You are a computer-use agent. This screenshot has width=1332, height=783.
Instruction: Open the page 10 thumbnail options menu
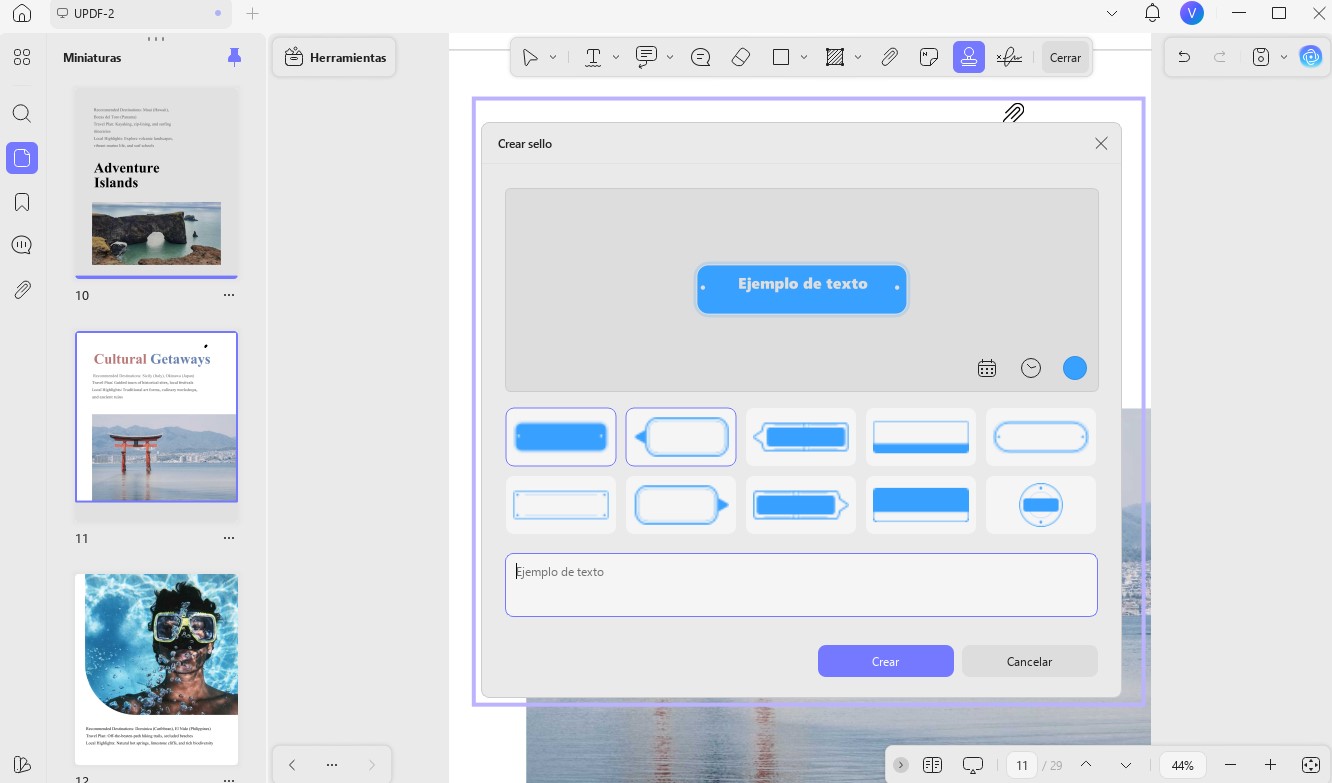[x=229, y=295]
